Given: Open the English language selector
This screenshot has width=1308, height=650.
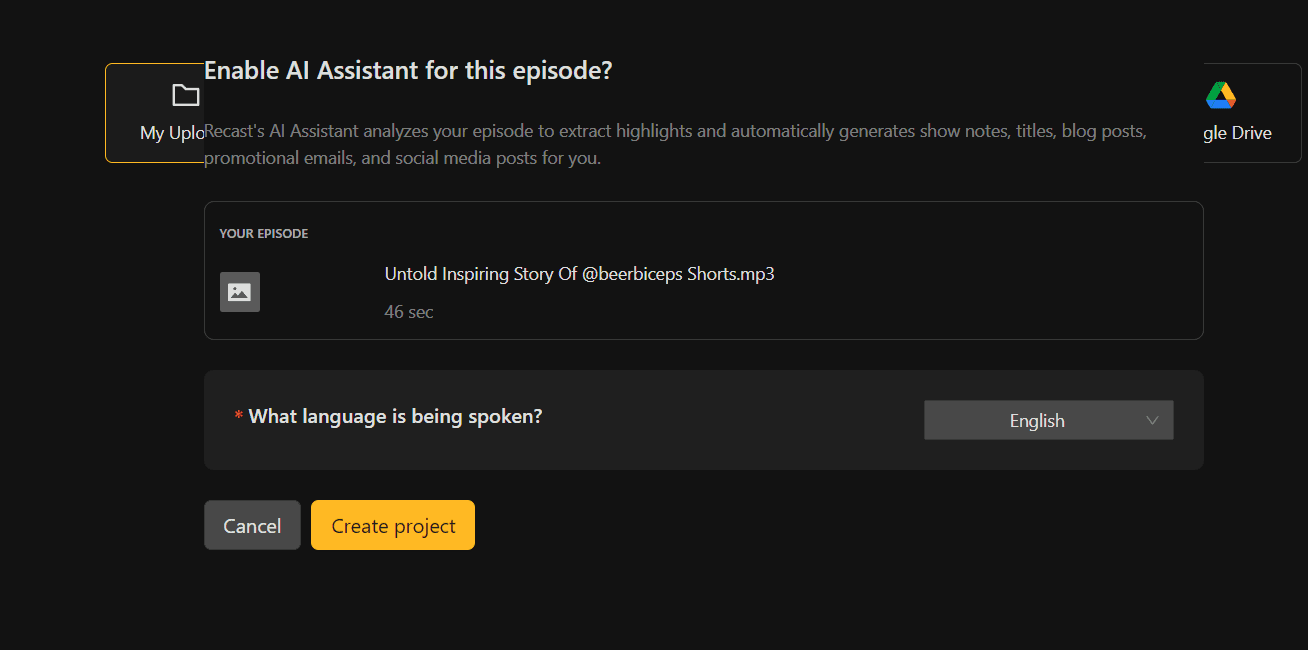Looking at the screenshot, I should (1037, 420).
